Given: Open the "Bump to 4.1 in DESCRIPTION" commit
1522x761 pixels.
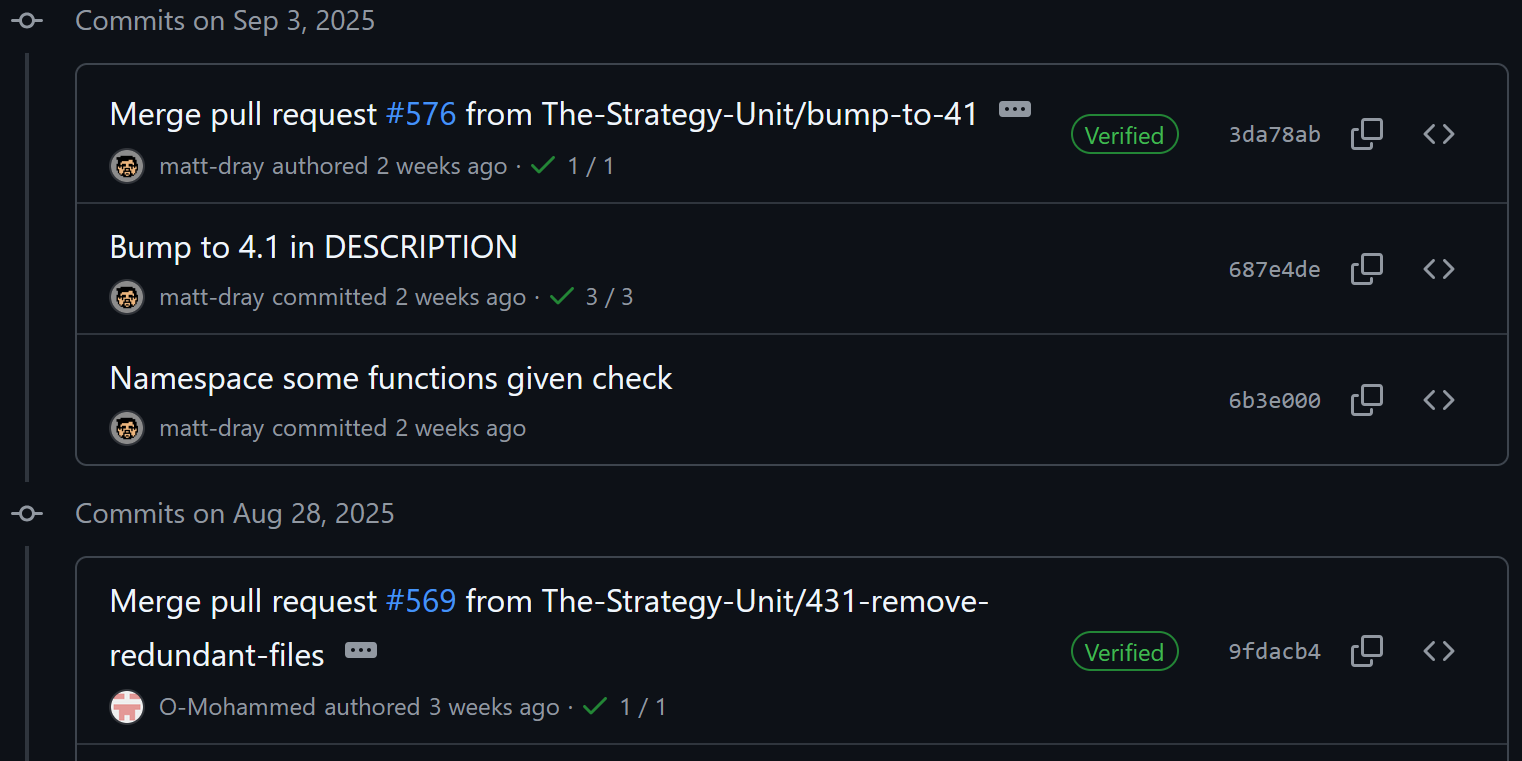Looking at the screenshot, I should pos(313,247).
